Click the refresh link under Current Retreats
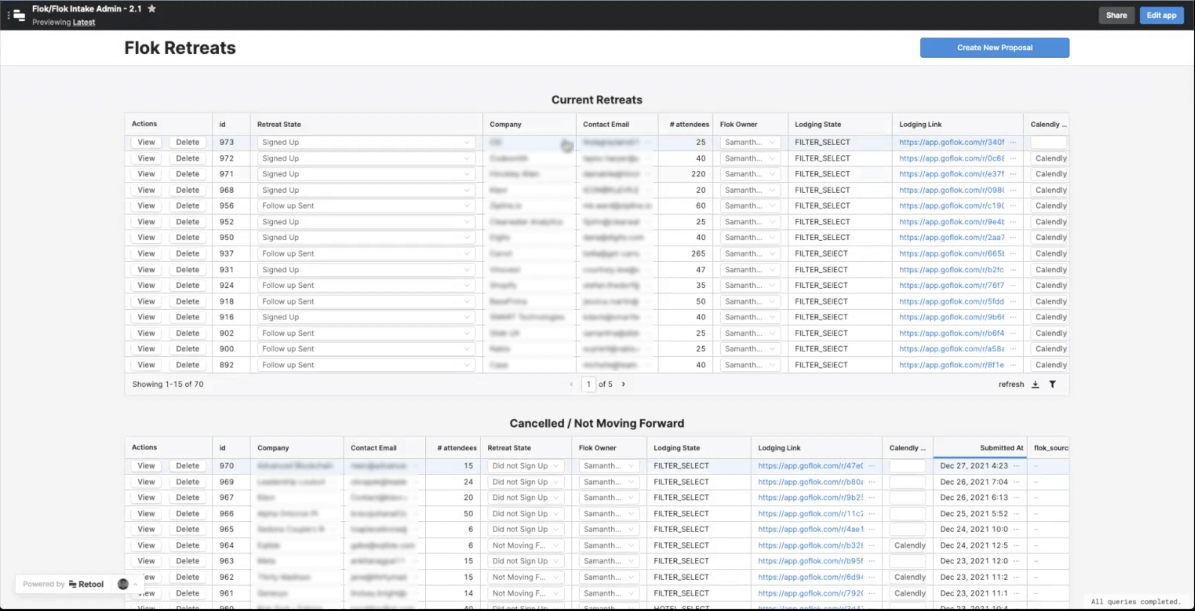Viewport: 1195px width, 611px height. (1011, 385)
